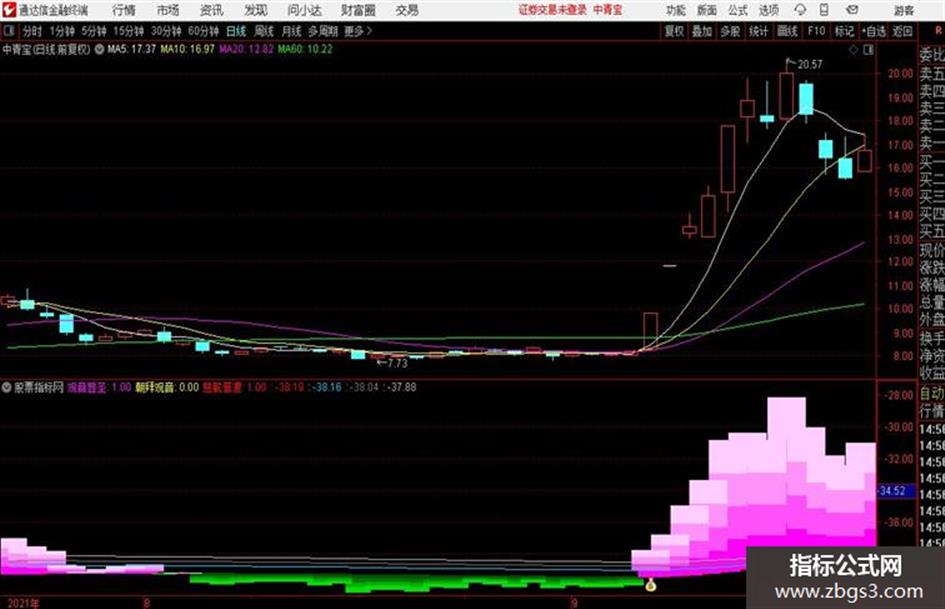Select the 周线 weekly chart tab
945x609 pixels.
coord(264,31)
